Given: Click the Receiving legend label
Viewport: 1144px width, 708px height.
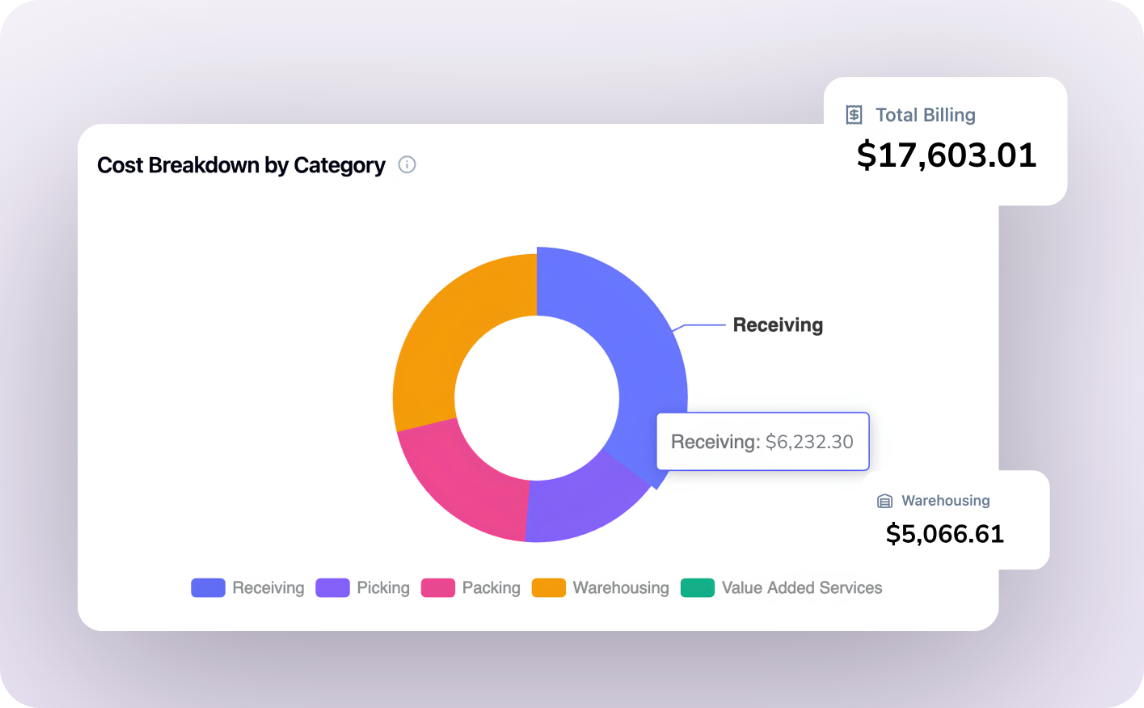Looking at the screenshot, I should click(x=268, y=588).
